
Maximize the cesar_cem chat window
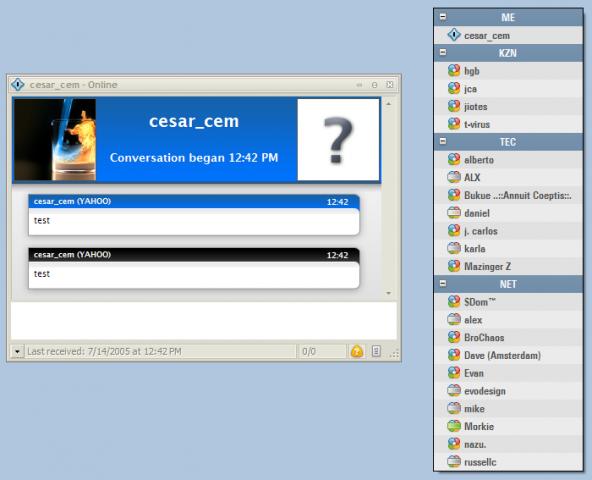tap(374, 85)
